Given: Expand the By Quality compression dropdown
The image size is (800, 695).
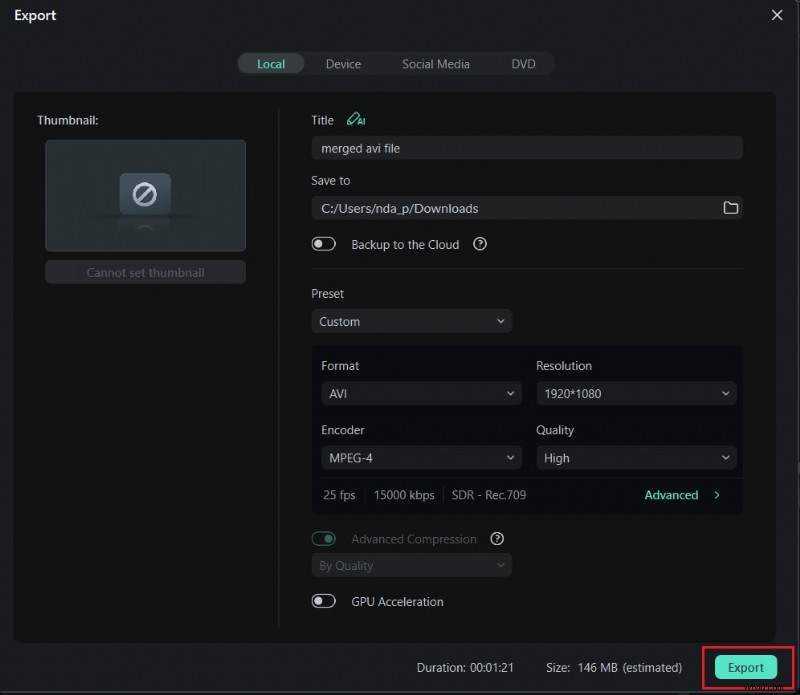Looking at the screenshot, I should click(x=411, y=565).
